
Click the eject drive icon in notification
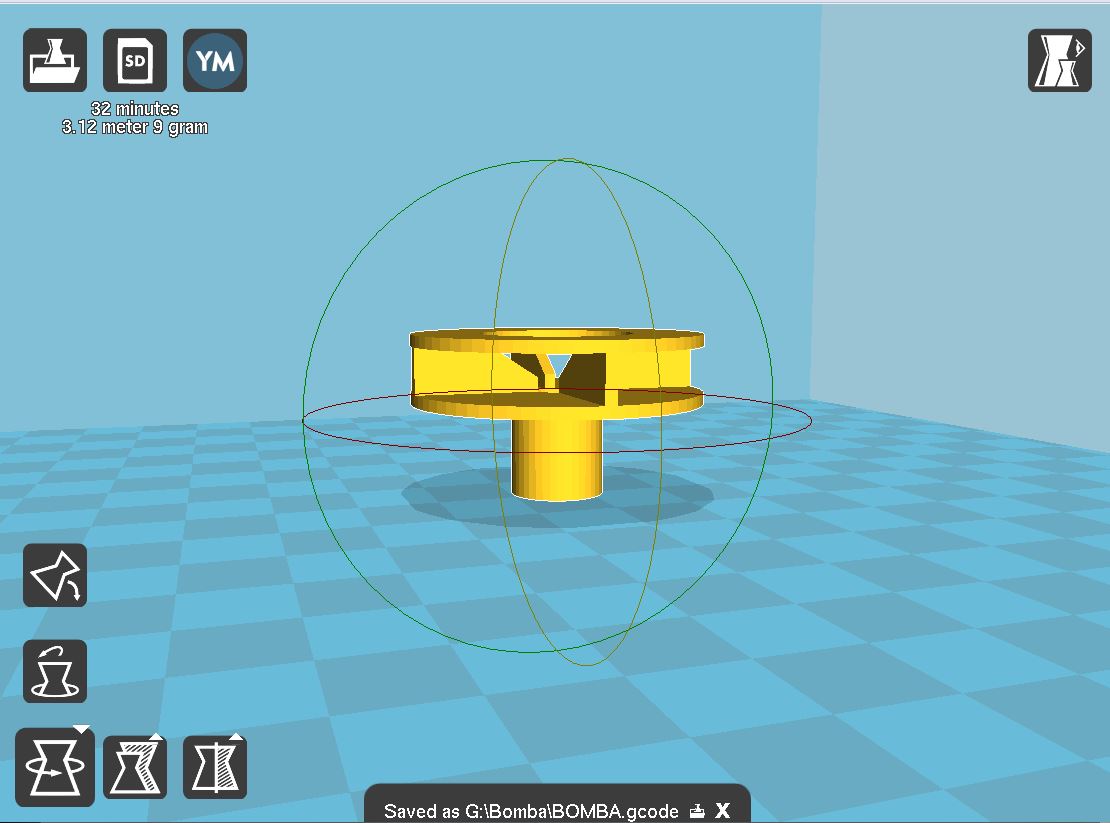point(697,811)
